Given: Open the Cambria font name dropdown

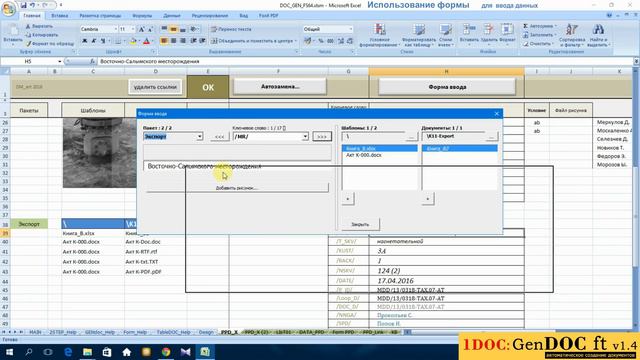Looking at the screenshot, I should click(x=116, y=29).
